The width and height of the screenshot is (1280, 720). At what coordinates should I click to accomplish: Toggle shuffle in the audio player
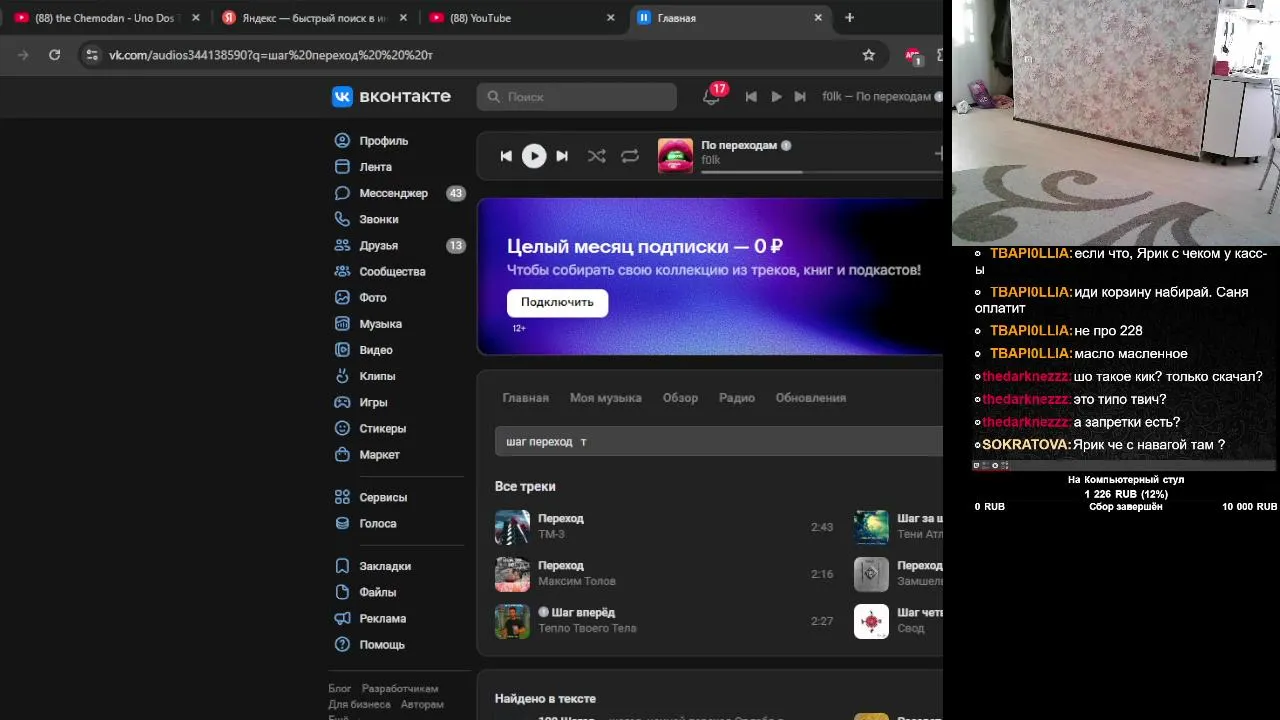596,156
